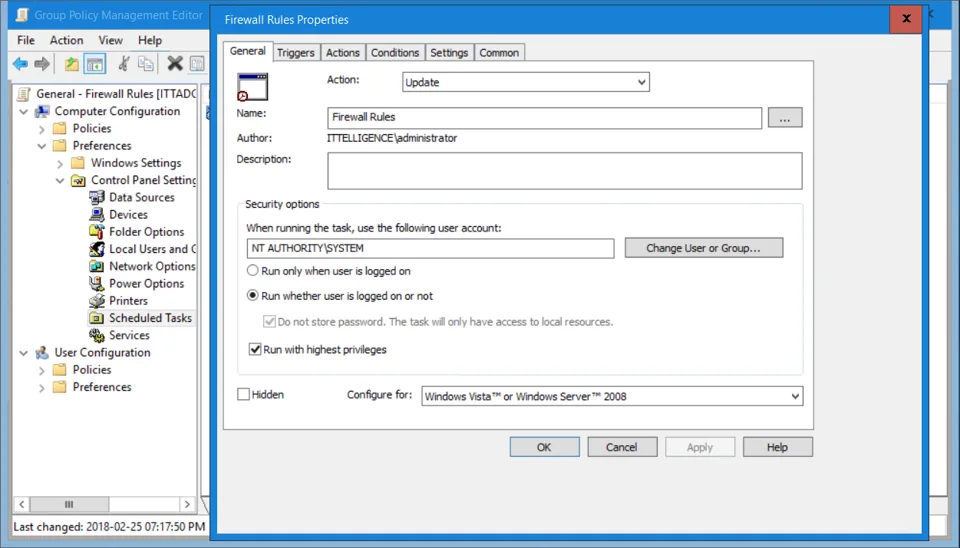
Task: Collapse the Computer Configuration tree node
Action: tap(24, 111)
